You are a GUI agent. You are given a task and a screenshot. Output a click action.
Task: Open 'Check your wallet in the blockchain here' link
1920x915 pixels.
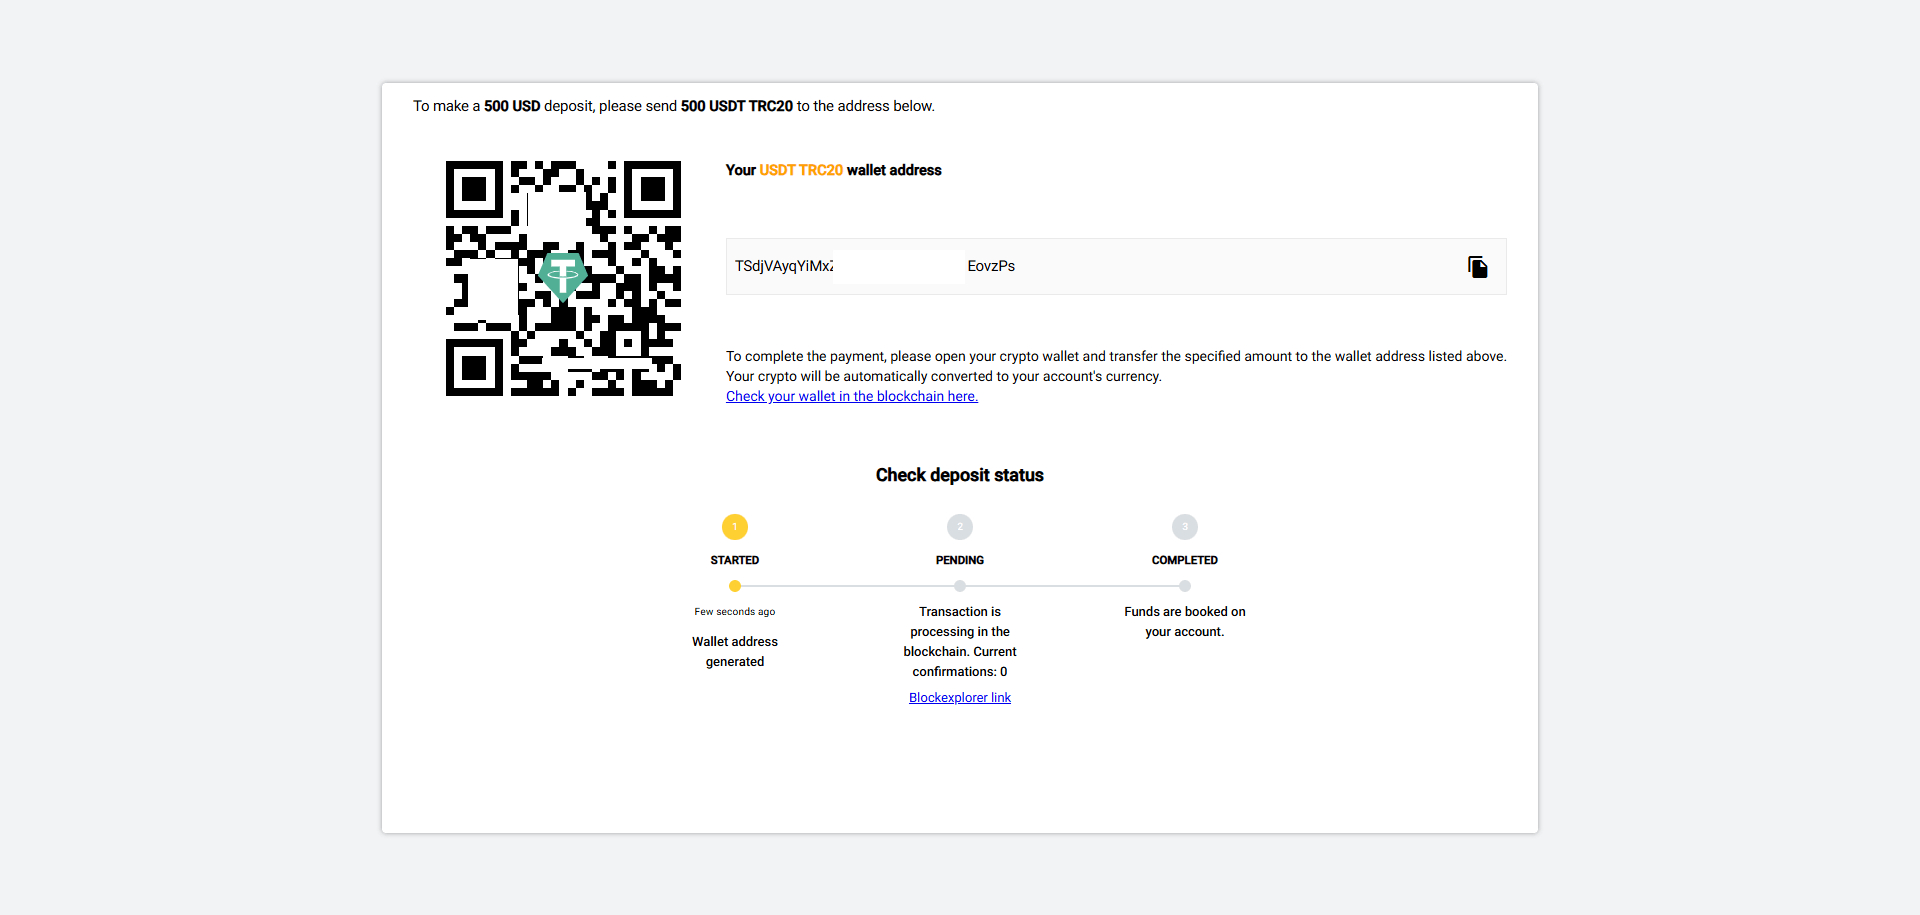852,396
